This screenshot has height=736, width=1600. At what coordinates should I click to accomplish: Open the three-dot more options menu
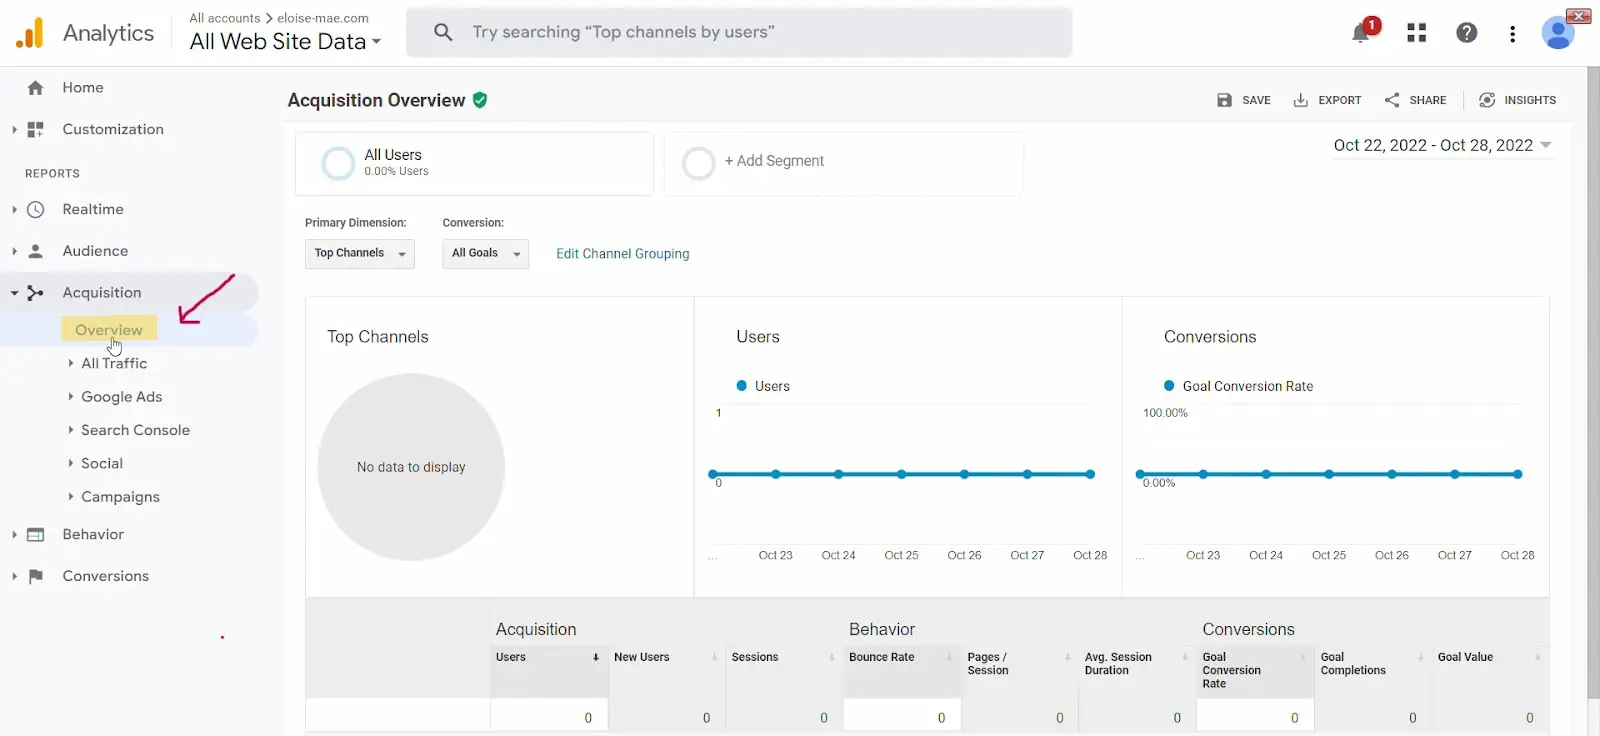click(1512, 34)
